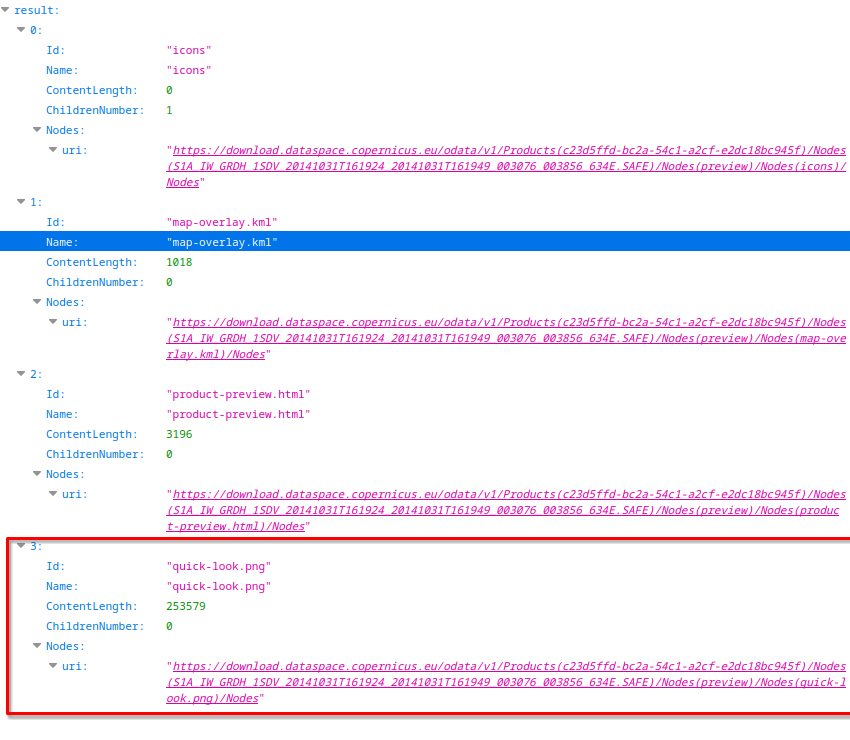Collapse the top-level result node
This screenshot has height=740, width=850.
pos(6,10)
